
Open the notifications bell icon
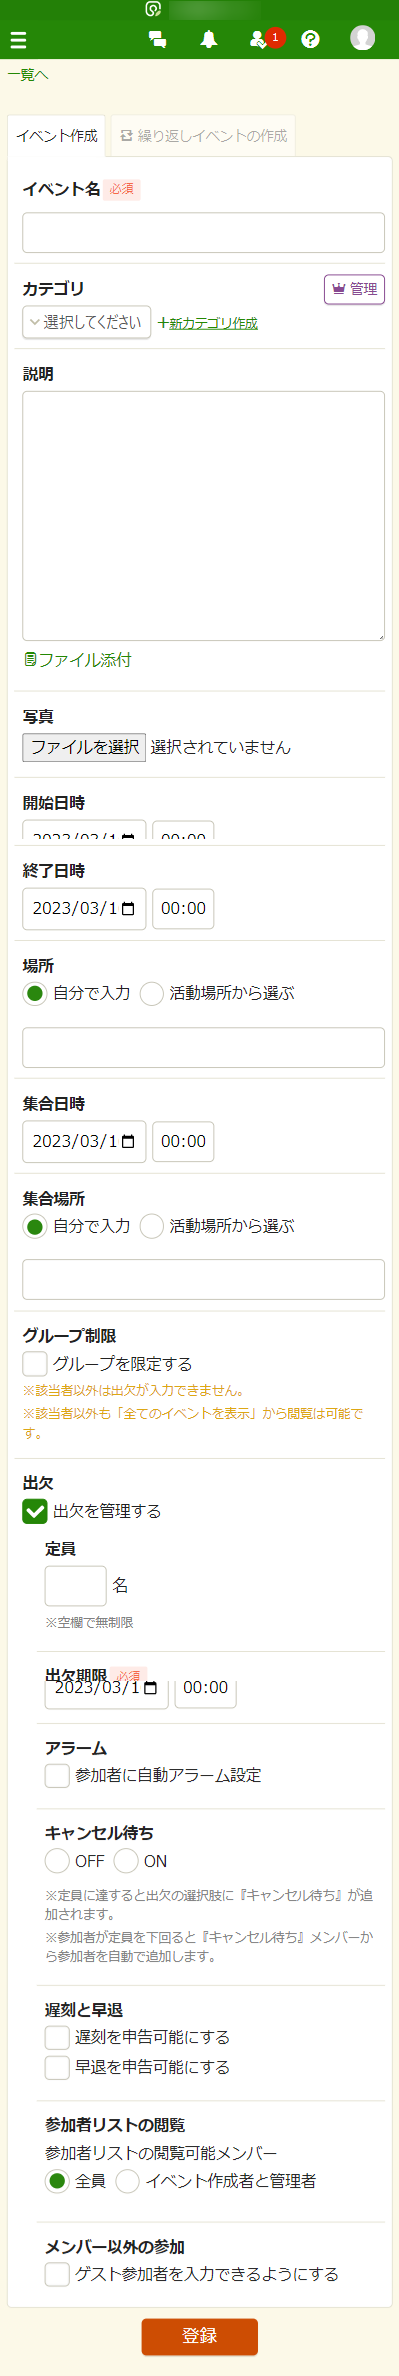[x=209, y=40]
